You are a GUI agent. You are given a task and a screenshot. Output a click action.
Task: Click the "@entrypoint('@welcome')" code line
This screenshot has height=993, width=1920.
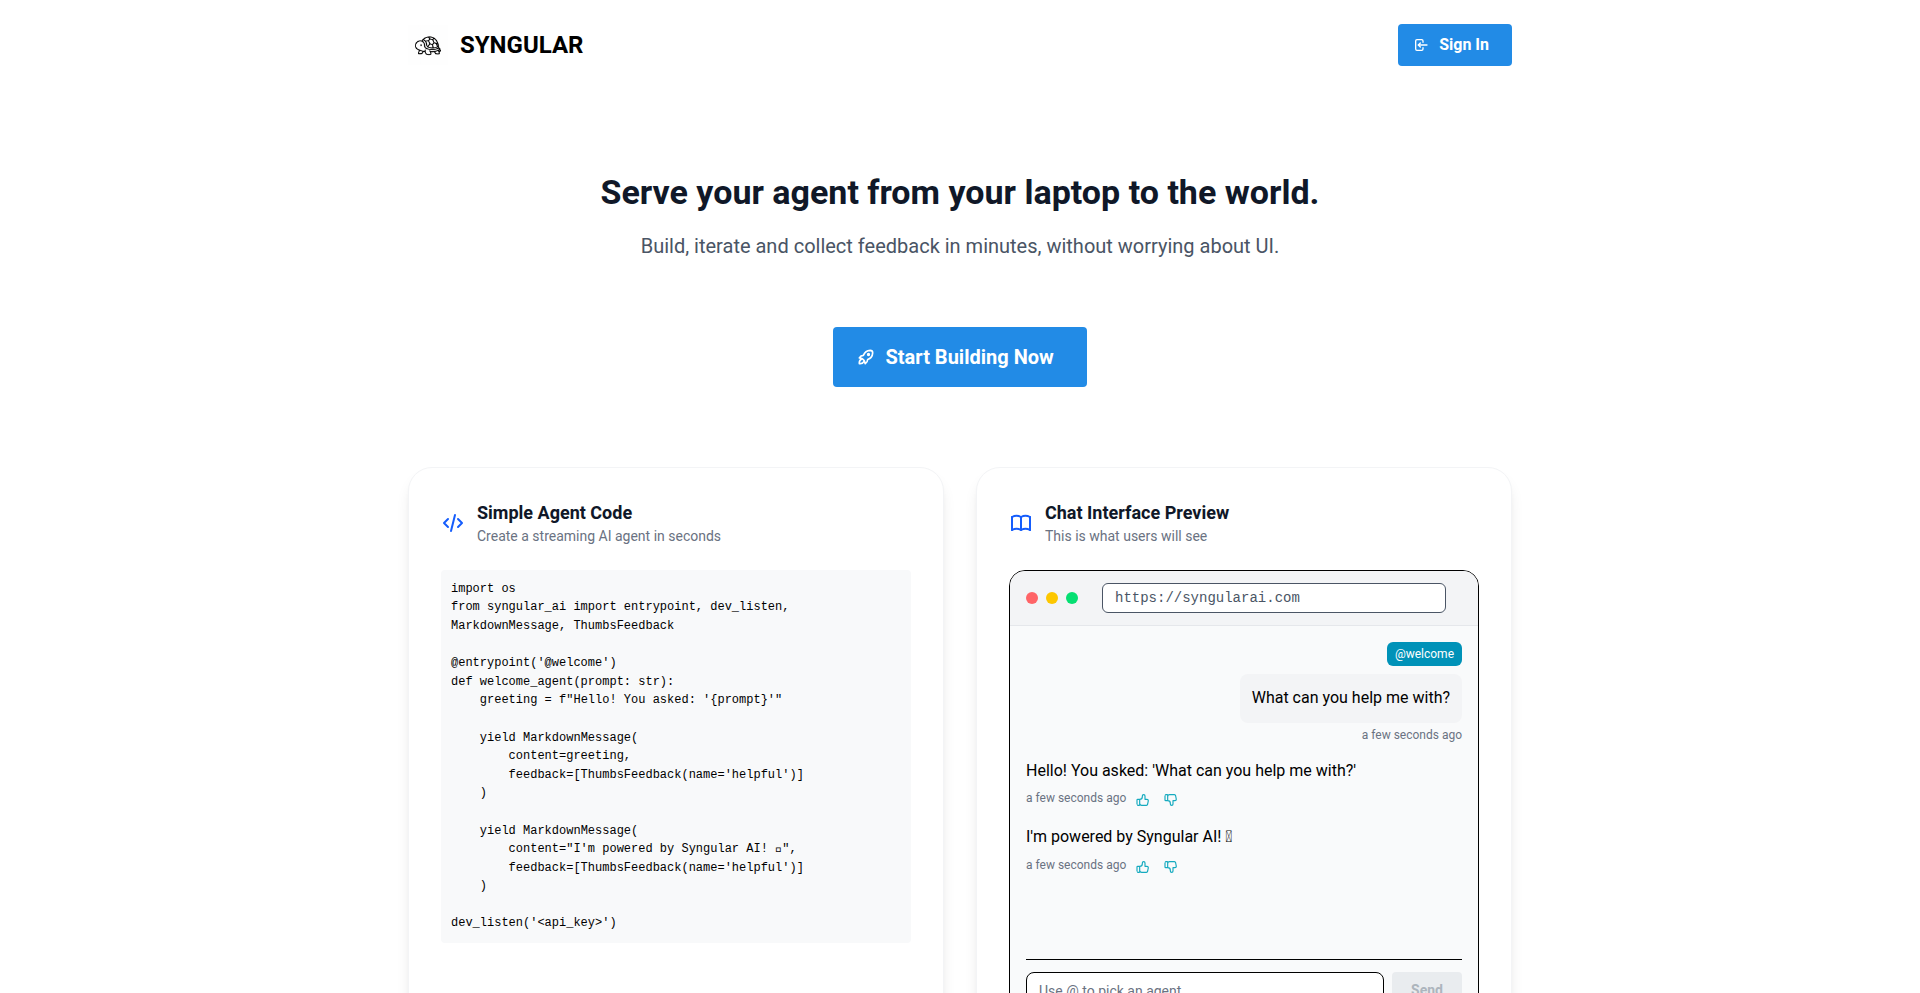[533, 662]
